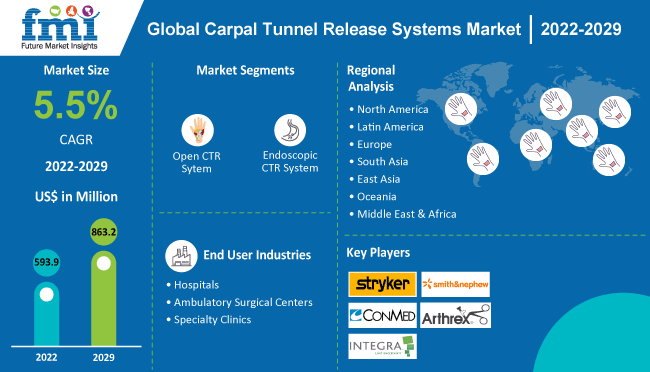Click the Endoscopic CTR System icon
The height and width of the screenshot is (372, 650).
point(290,130)
